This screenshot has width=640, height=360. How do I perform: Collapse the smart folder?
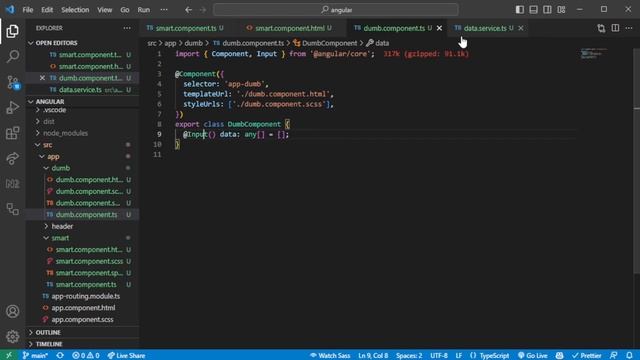pos(60,238)
